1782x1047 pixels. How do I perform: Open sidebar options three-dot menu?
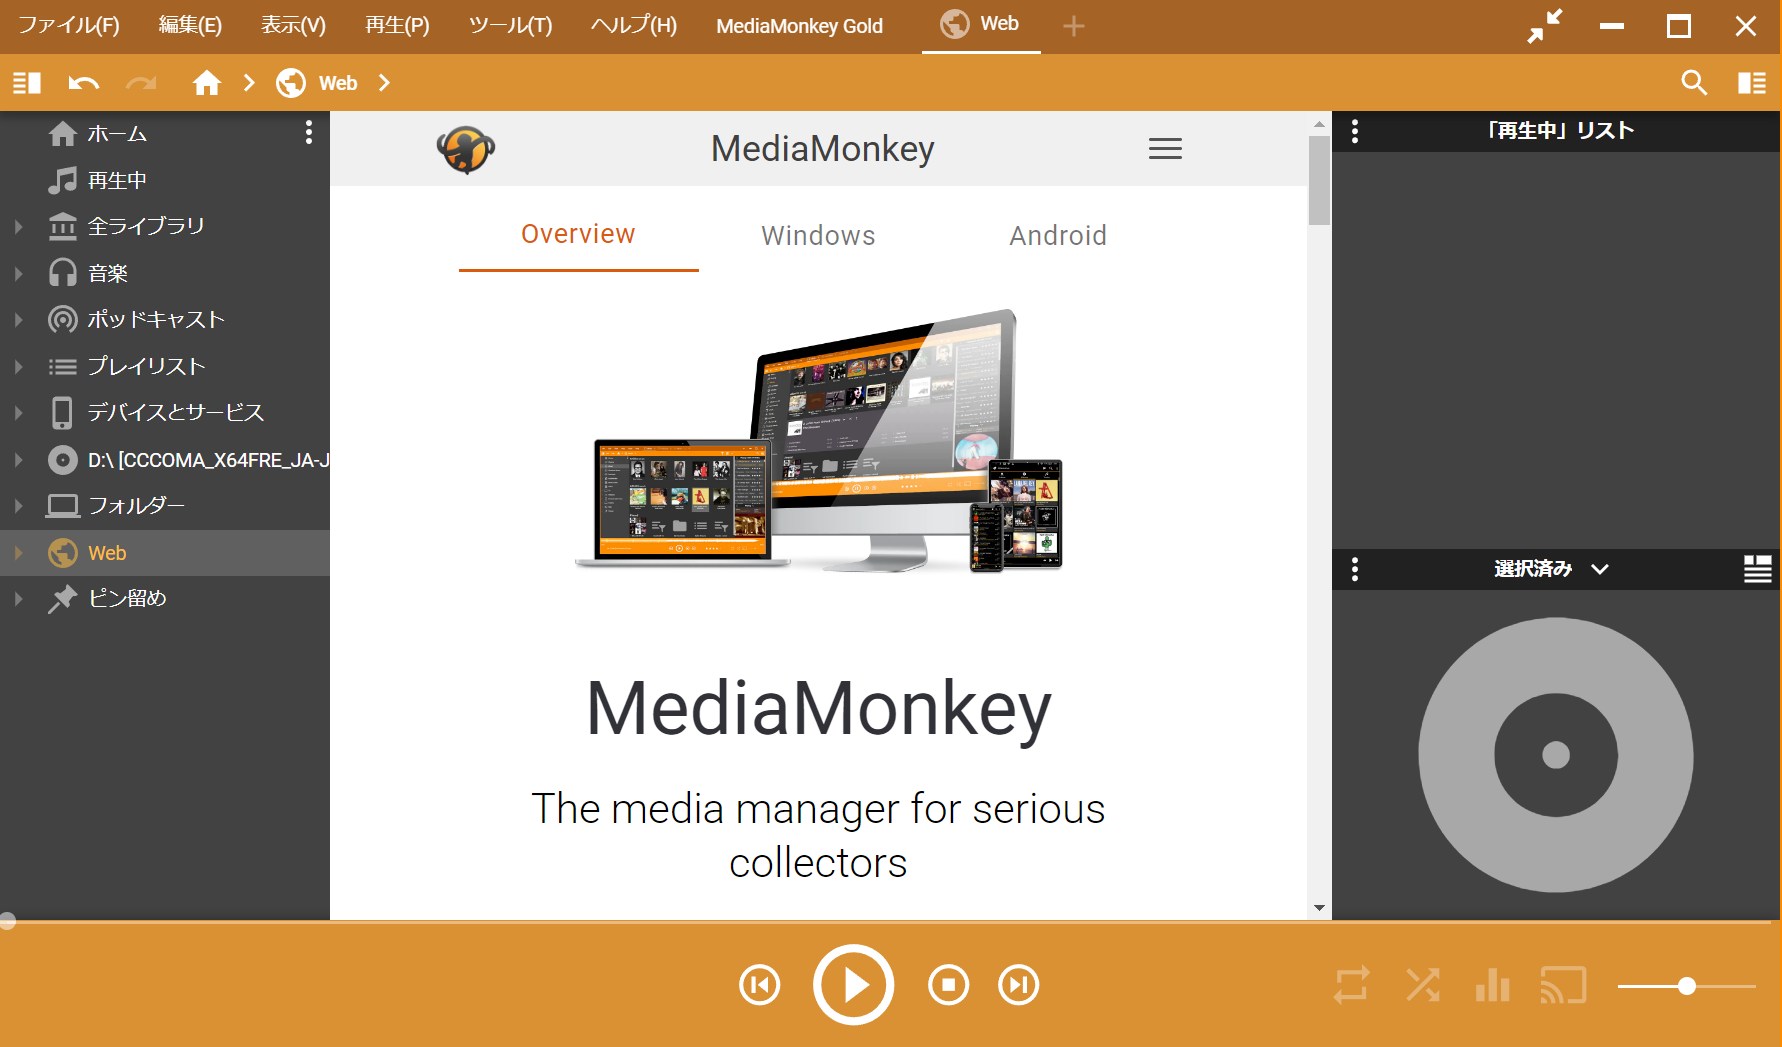(x=309, y=132)
